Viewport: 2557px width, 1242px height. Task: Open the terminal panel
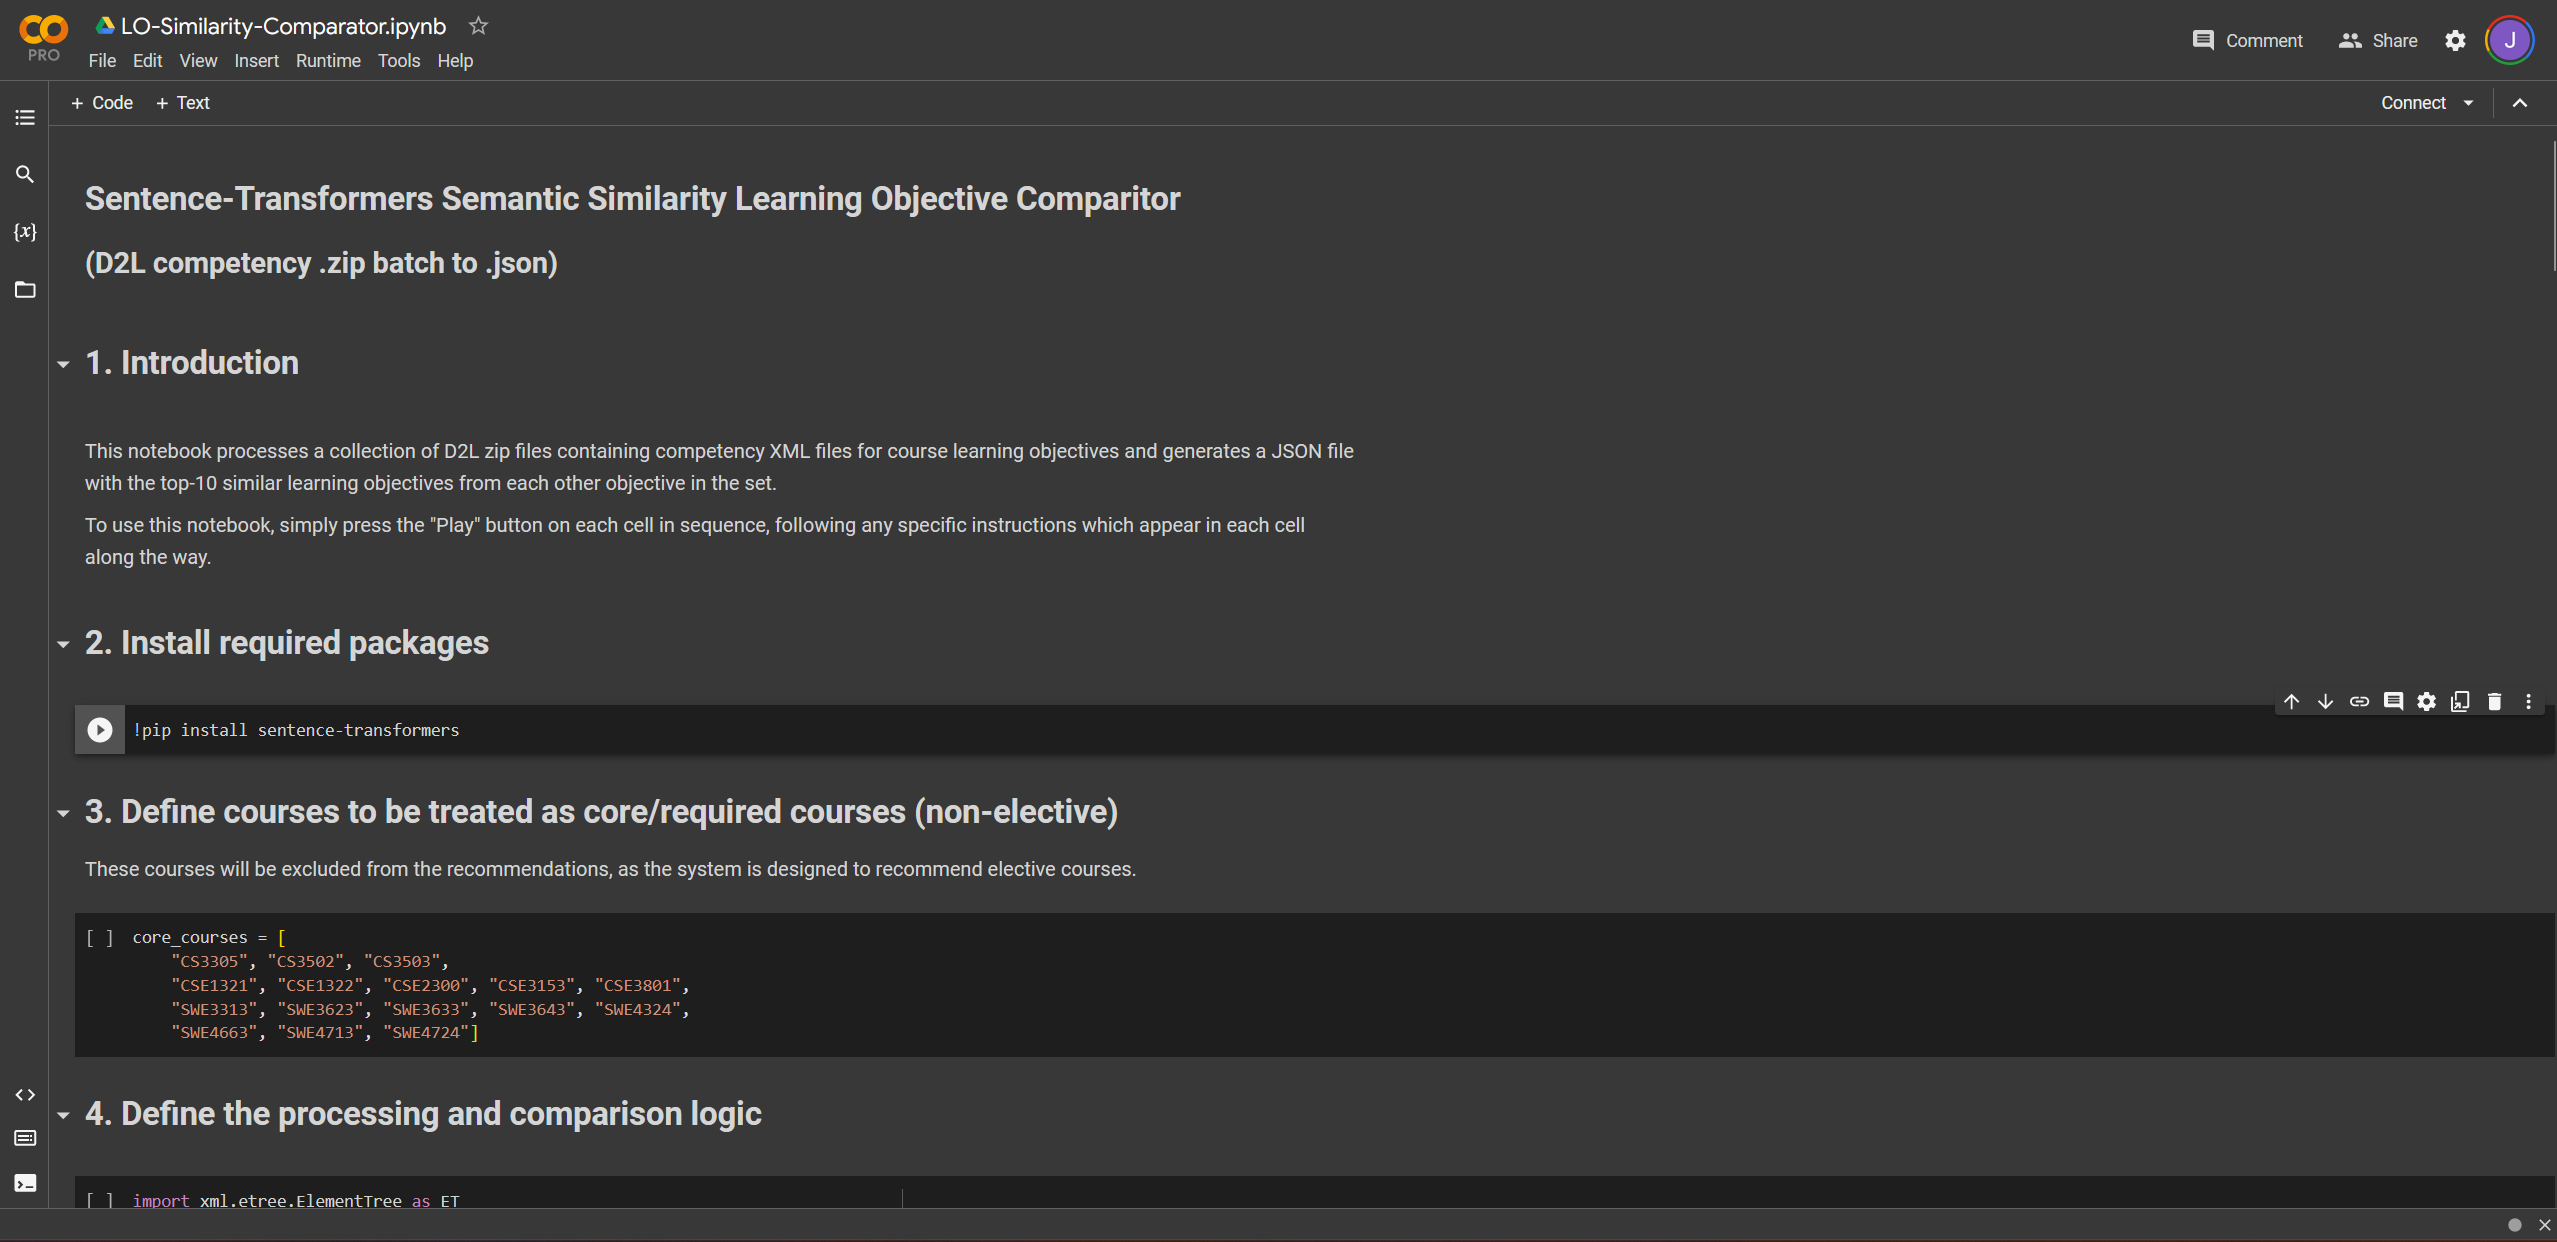25,1183
